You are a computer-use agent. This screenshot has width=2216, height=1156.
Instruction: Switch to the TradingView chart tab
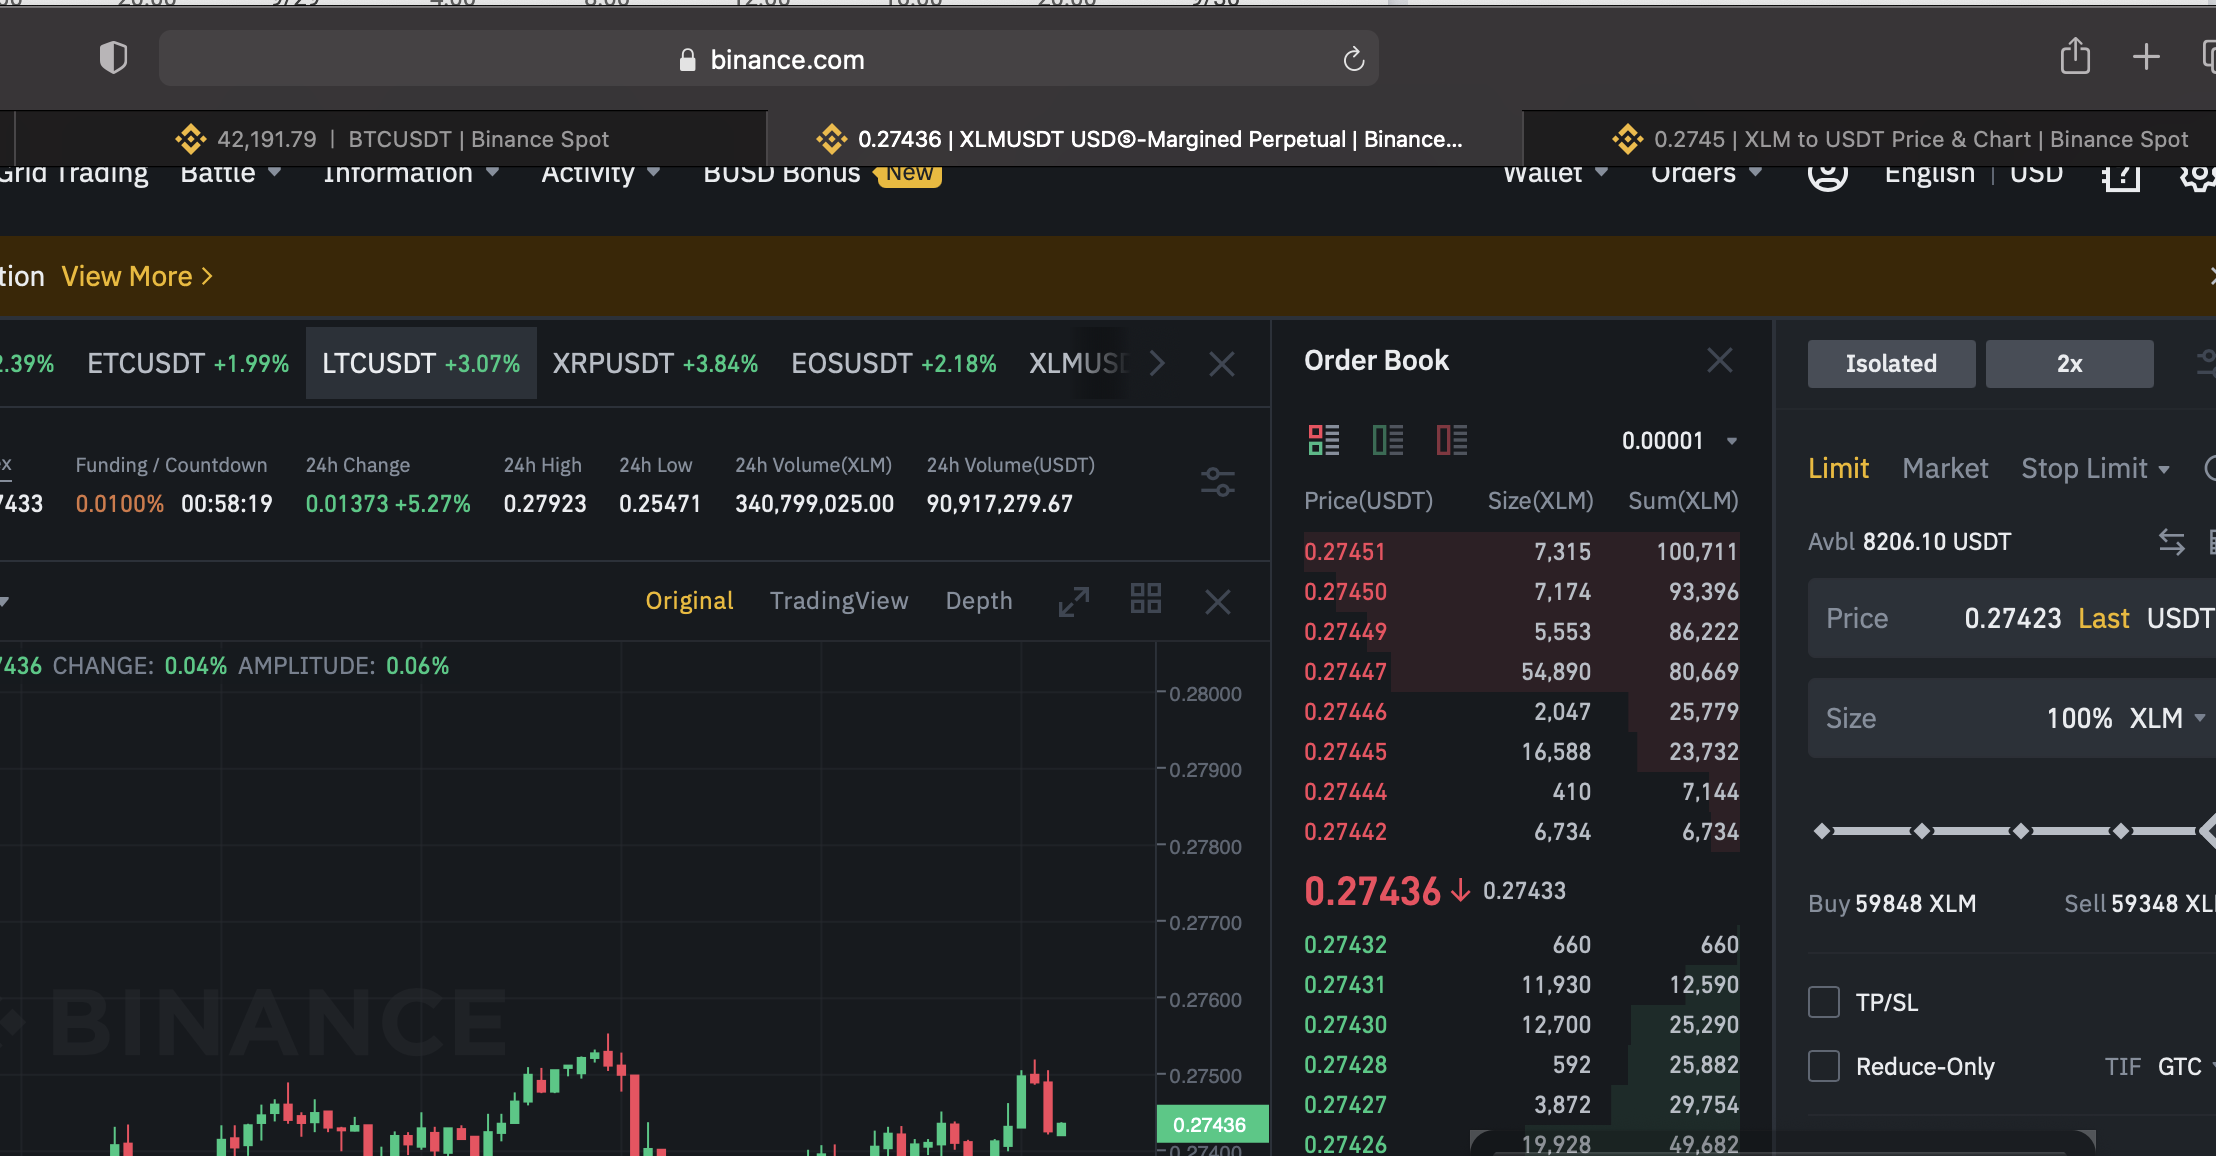(838, 601)
